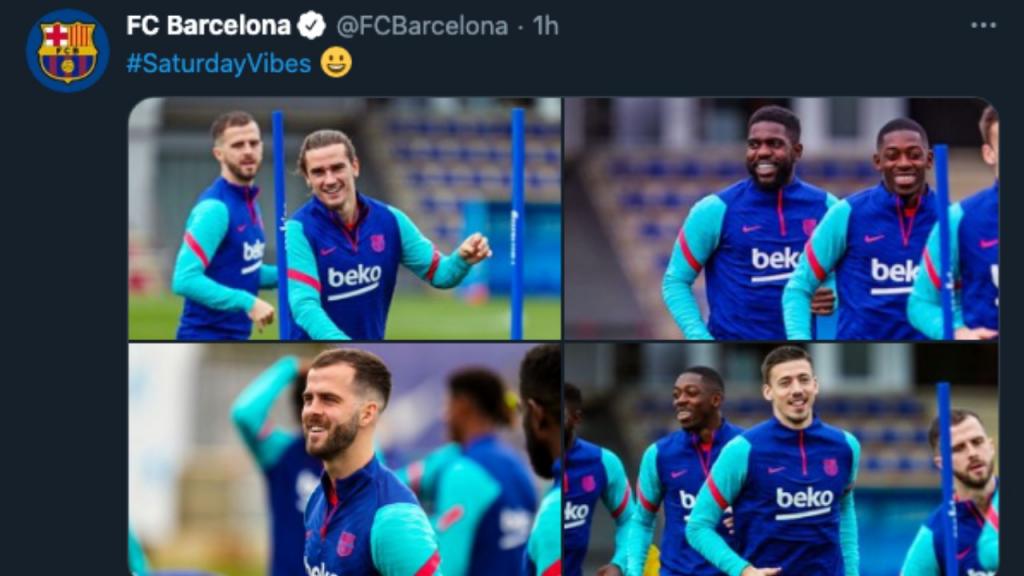The height and width of the screenshot is (576, 1024).
Task: Click beko logo on top-right photo's left player
Action: pyautogui.click(x=775, y=261)
